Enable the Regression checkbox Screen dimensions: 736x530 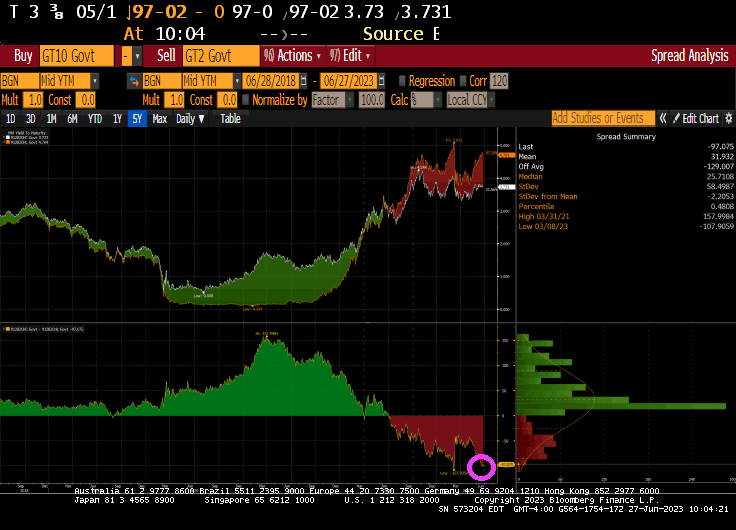[404, 81]
